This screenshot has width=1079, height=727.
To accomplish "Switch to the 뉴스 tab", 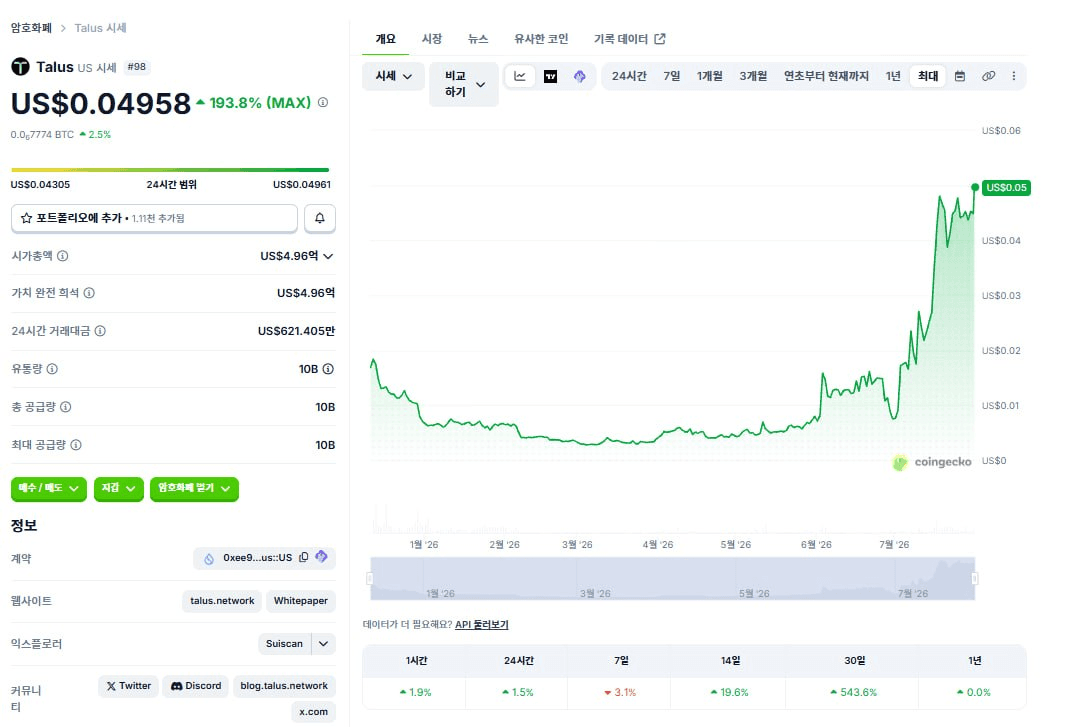I will point(478,39).
